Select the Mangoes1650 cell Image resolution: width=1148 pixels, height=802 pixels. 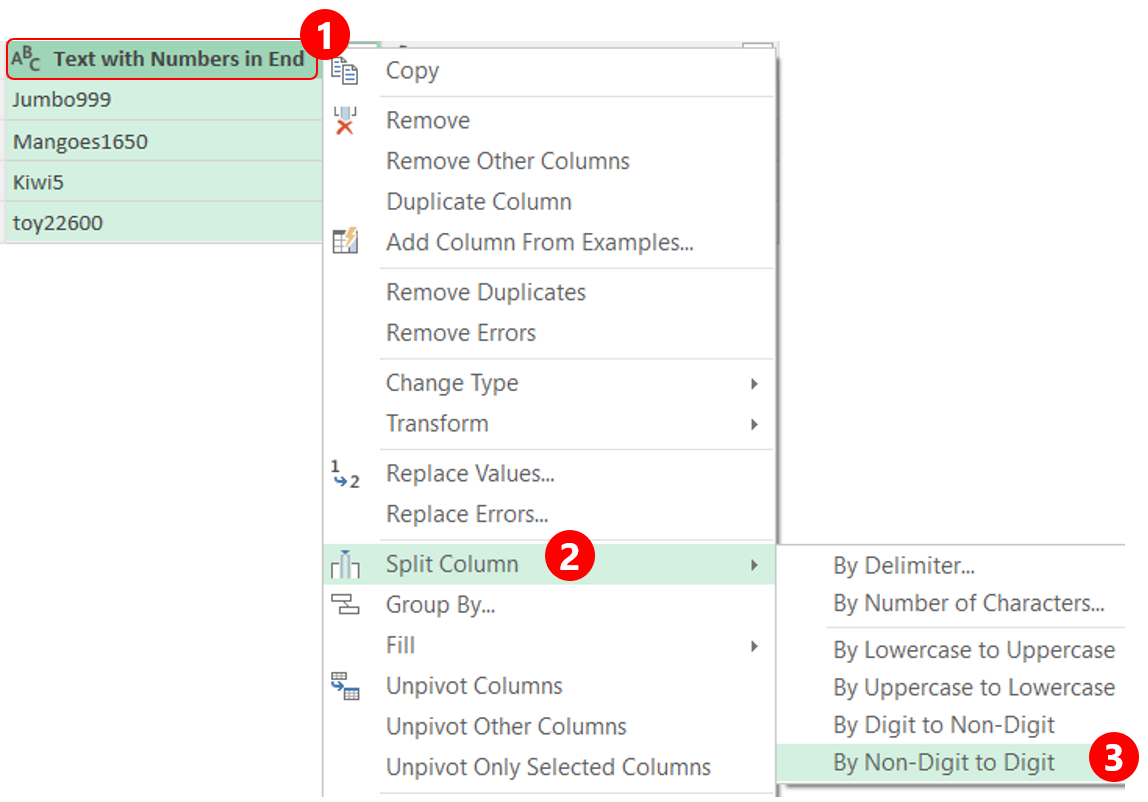coord(80,142)
